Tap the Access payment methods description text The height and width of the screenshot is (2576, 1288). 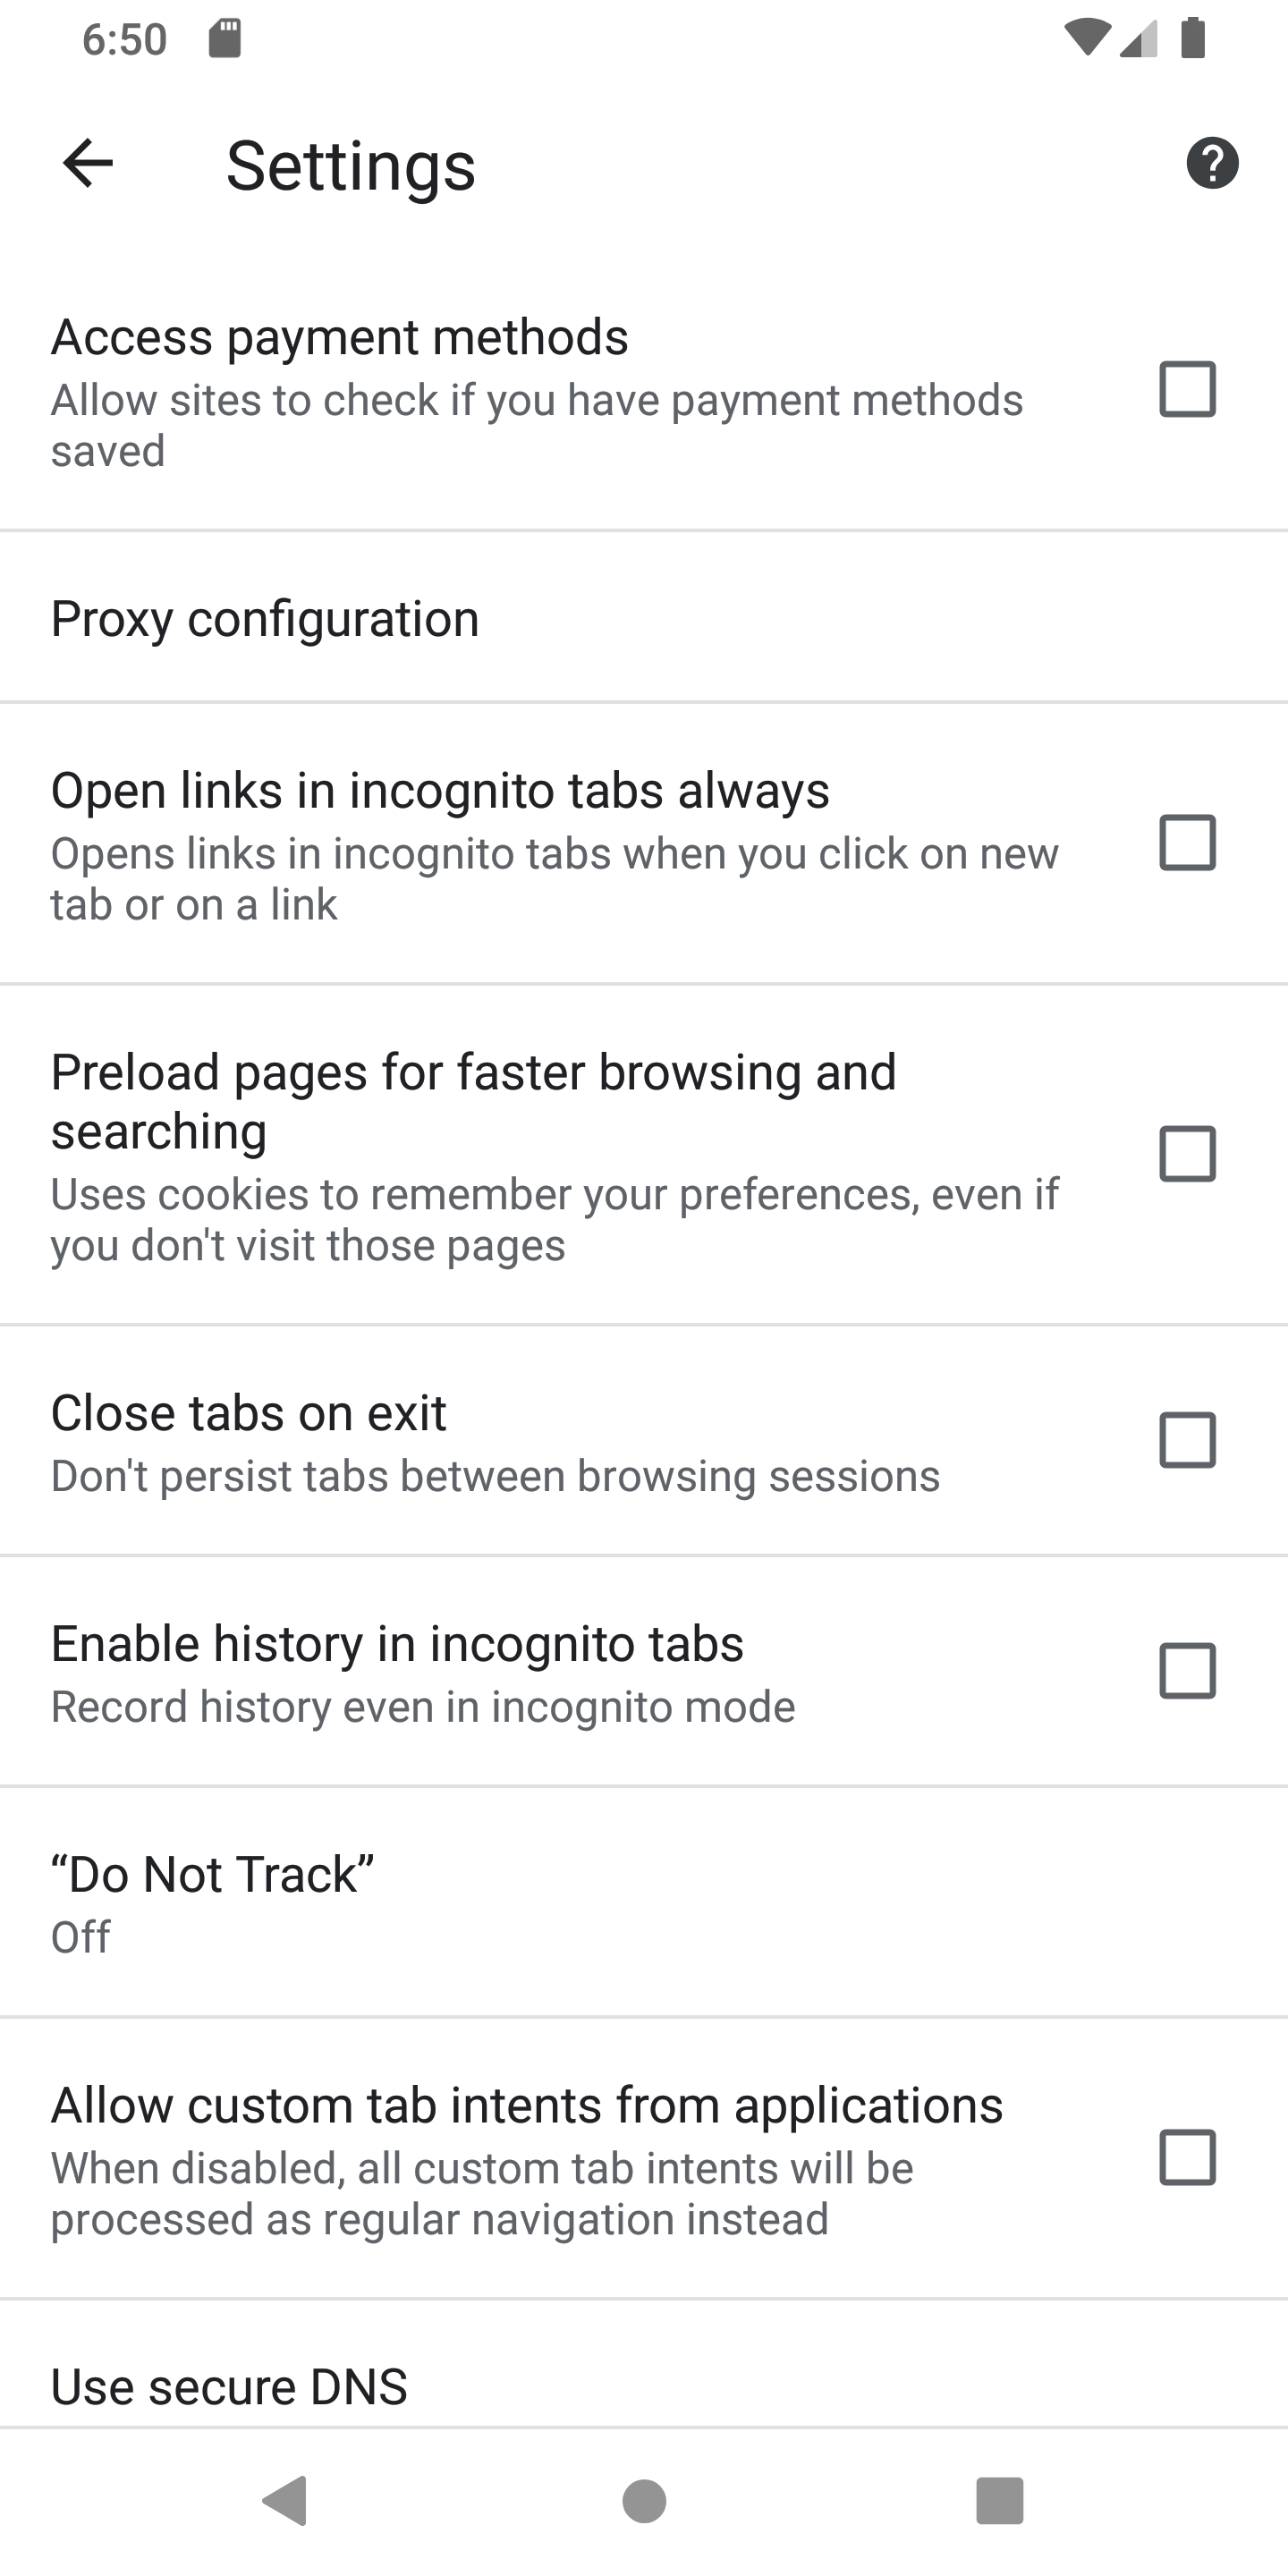pos(537,425)
